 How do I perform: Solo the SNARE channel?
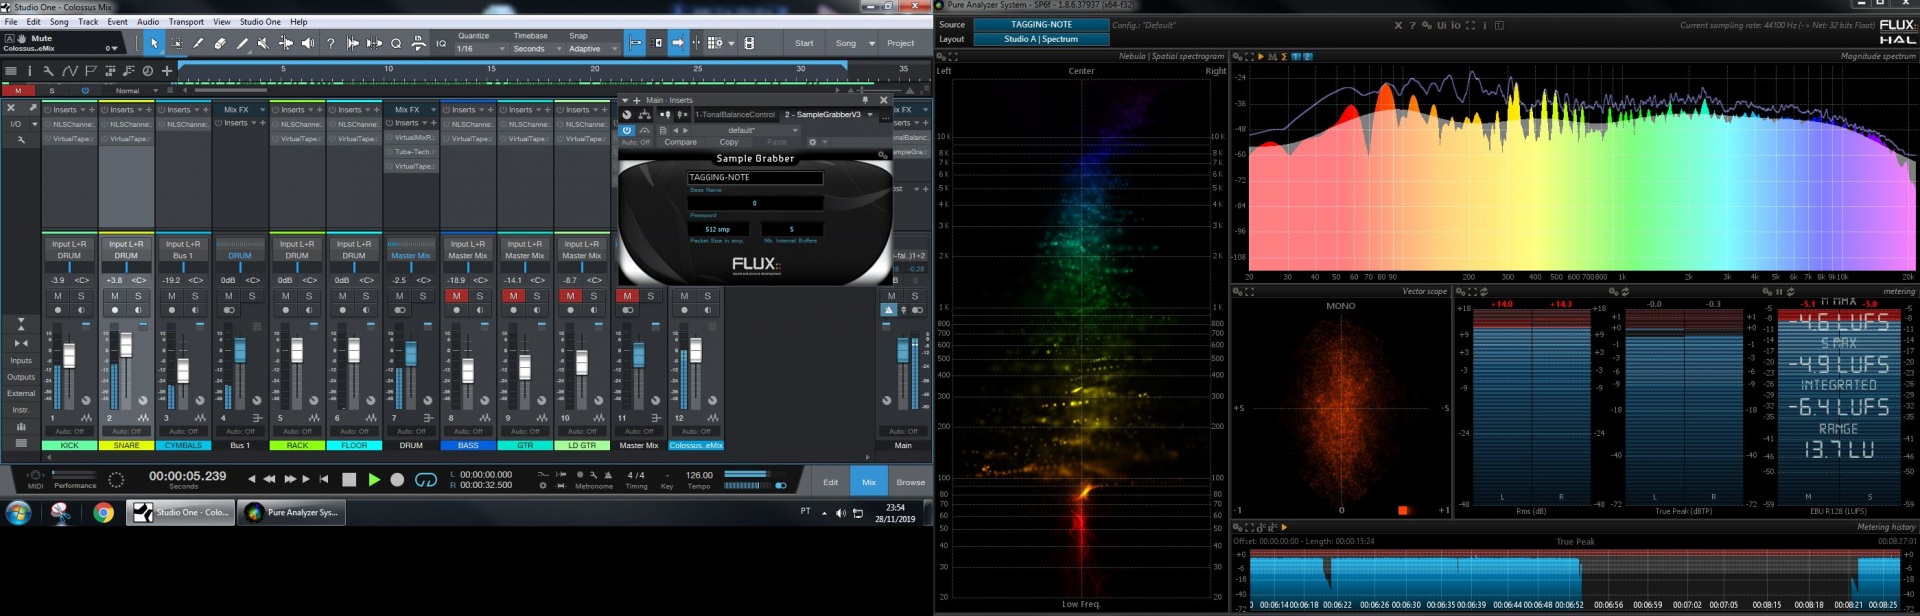138,296
